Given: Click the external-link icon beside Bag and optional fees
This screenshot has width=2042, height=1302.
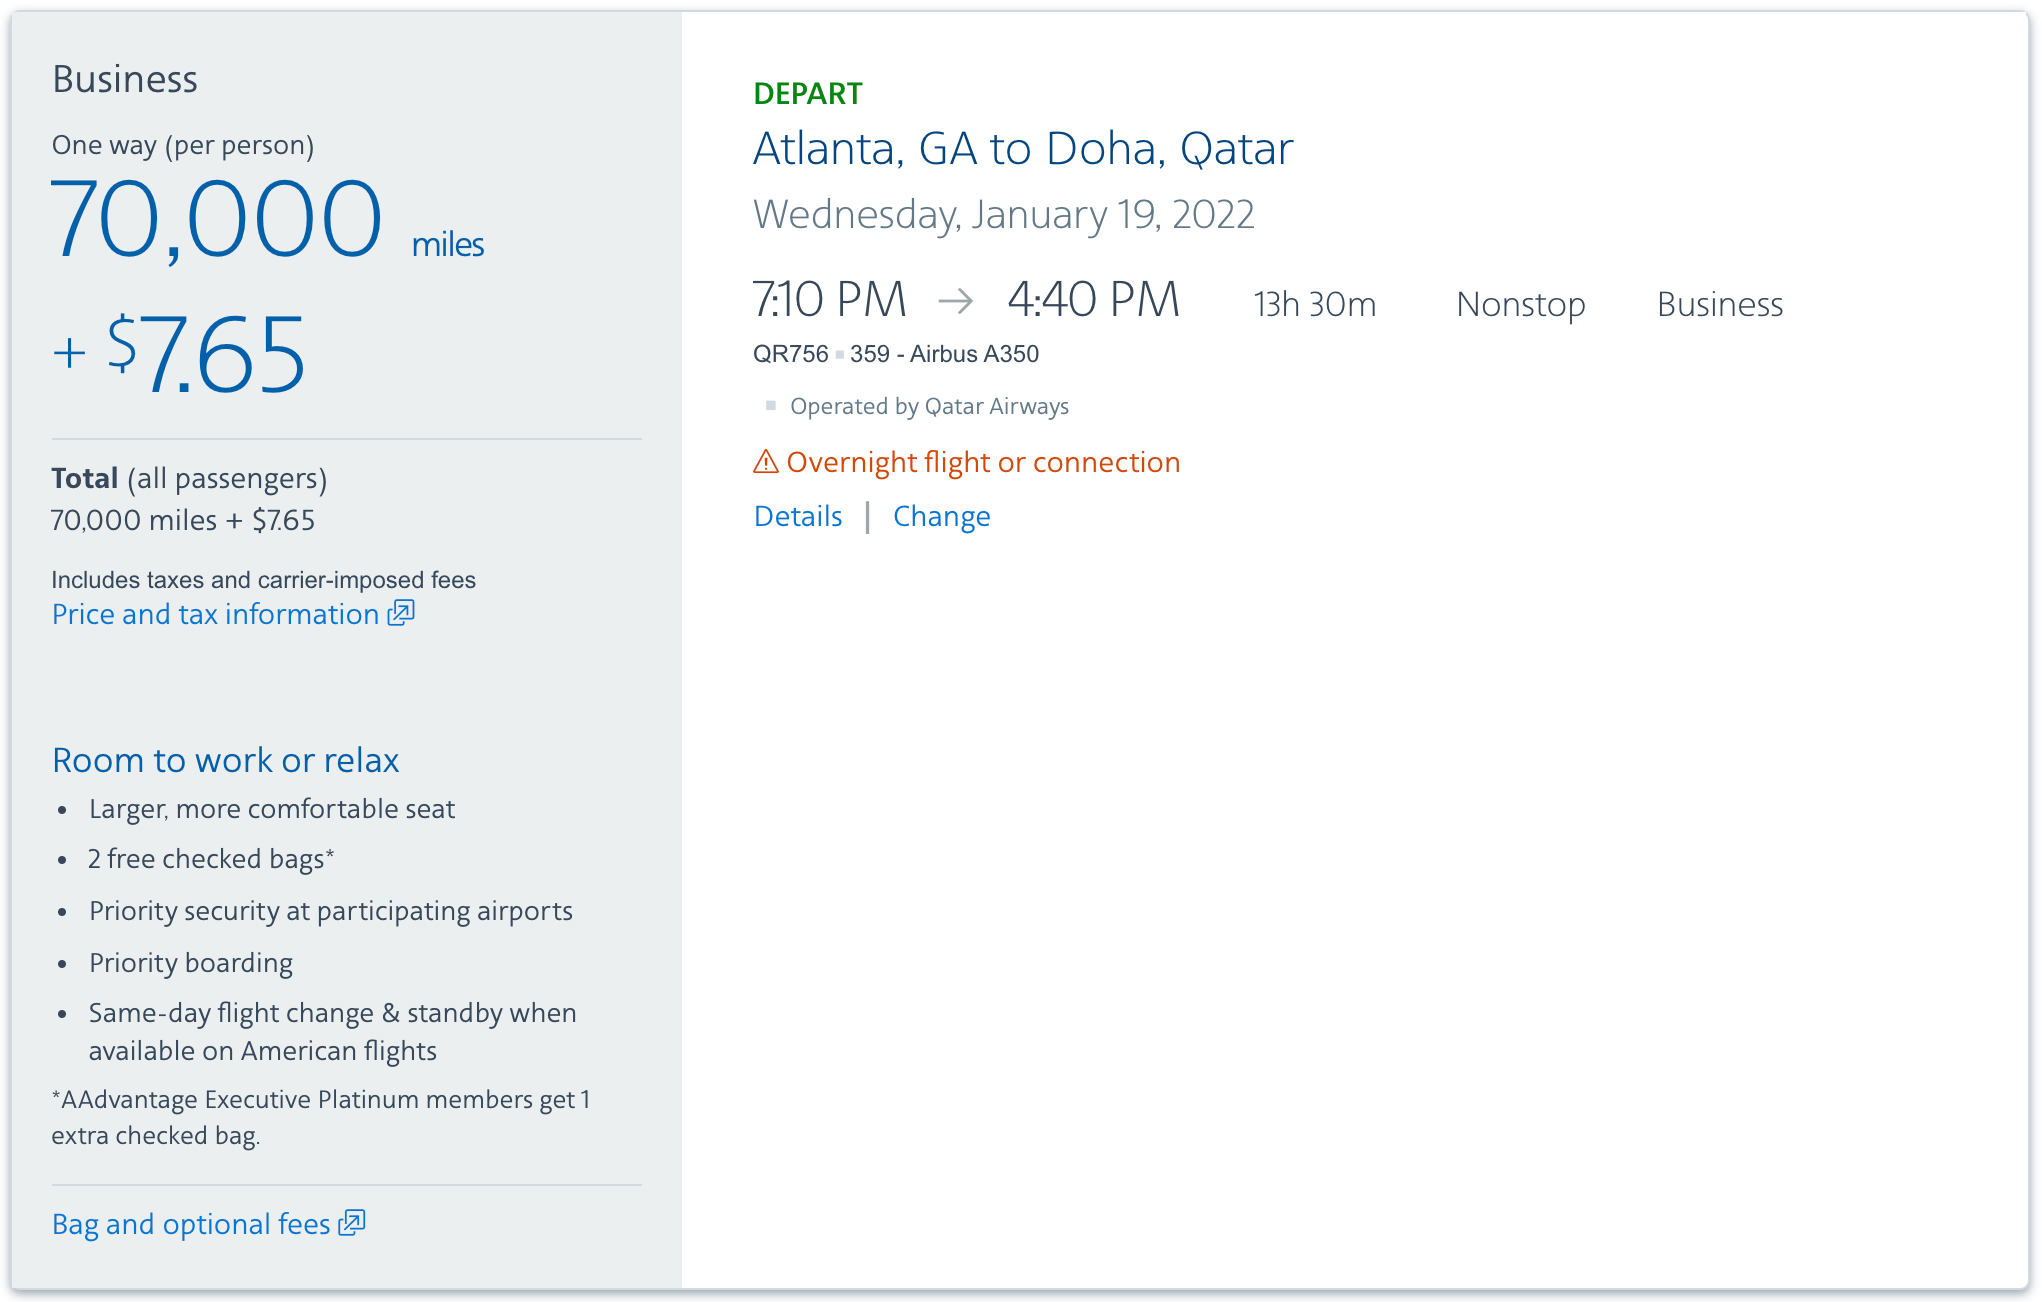Looking at the screenshot, I should pyautogui.click(x=352, y=1223).
